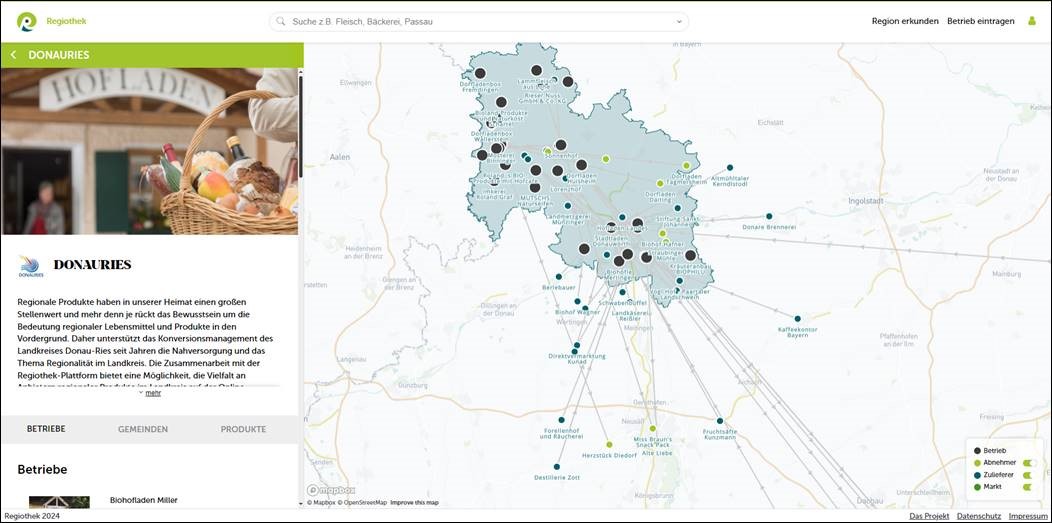Click the 'Sonnenhof' map label

pos(562,156)
